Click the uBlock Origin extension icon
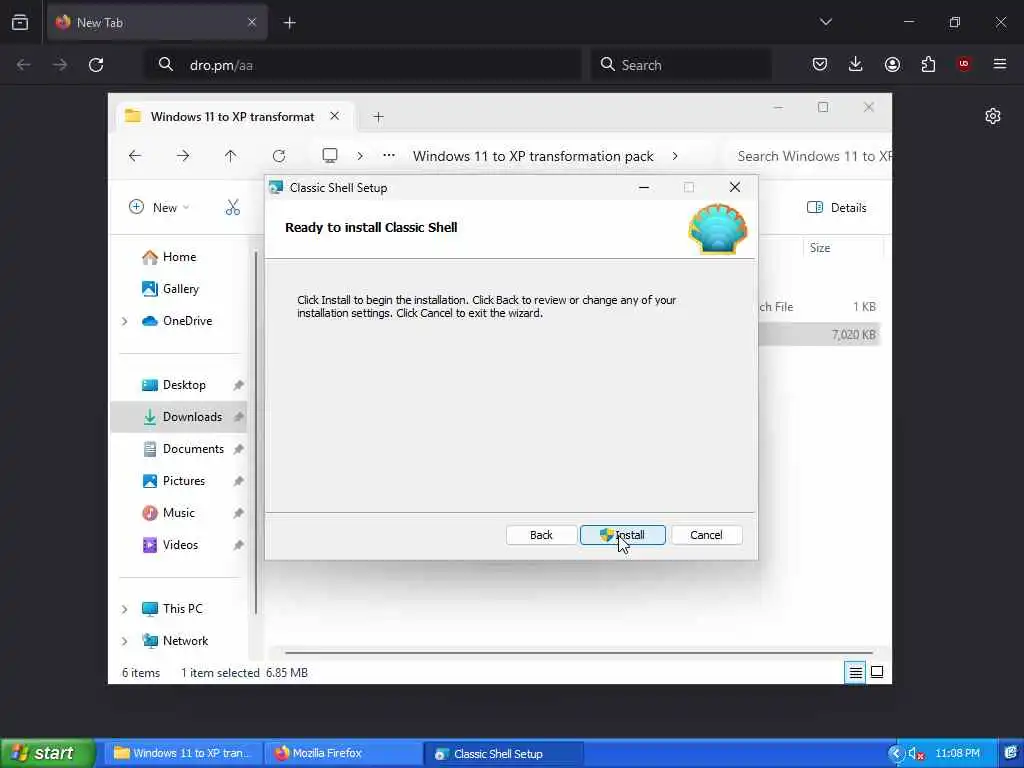This screenshot has height=768, width=1024. click(963, 64)
